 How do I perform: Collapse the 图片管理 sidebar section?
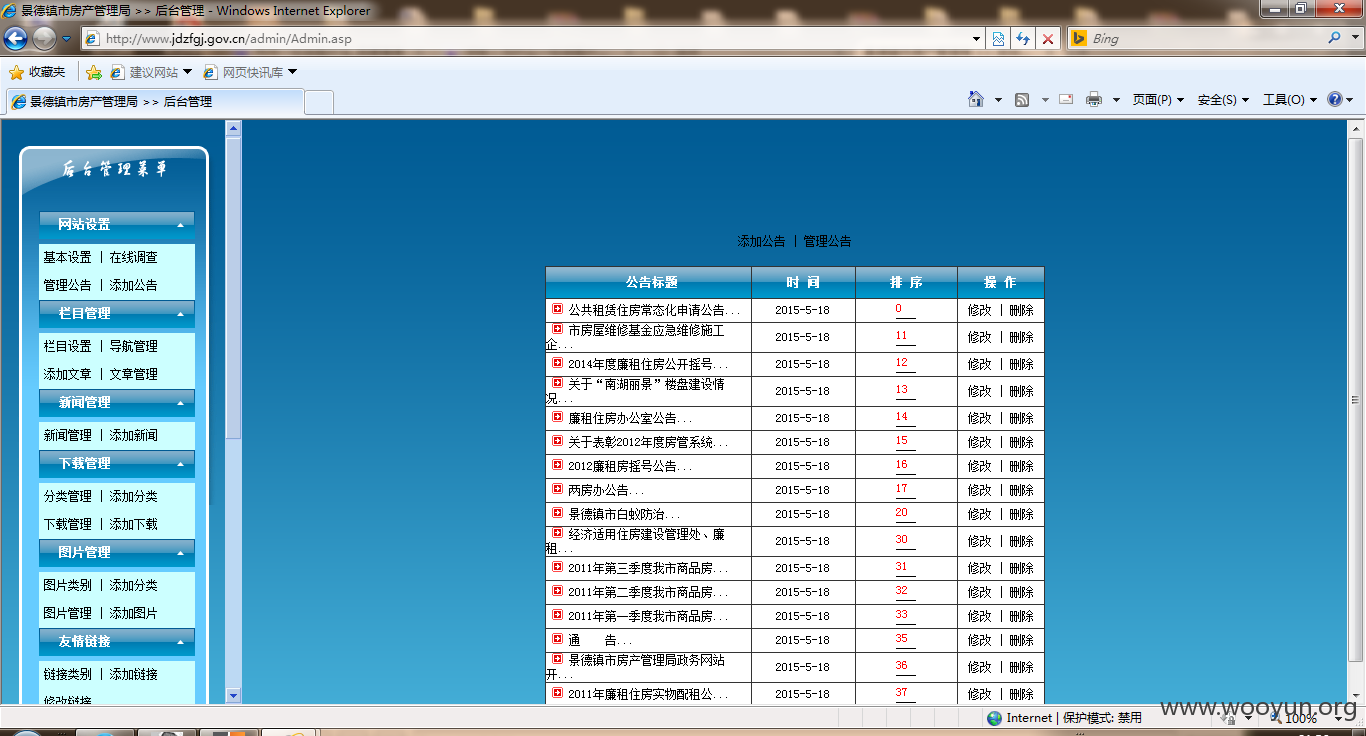pyautogui.click(x=117, y=552)
